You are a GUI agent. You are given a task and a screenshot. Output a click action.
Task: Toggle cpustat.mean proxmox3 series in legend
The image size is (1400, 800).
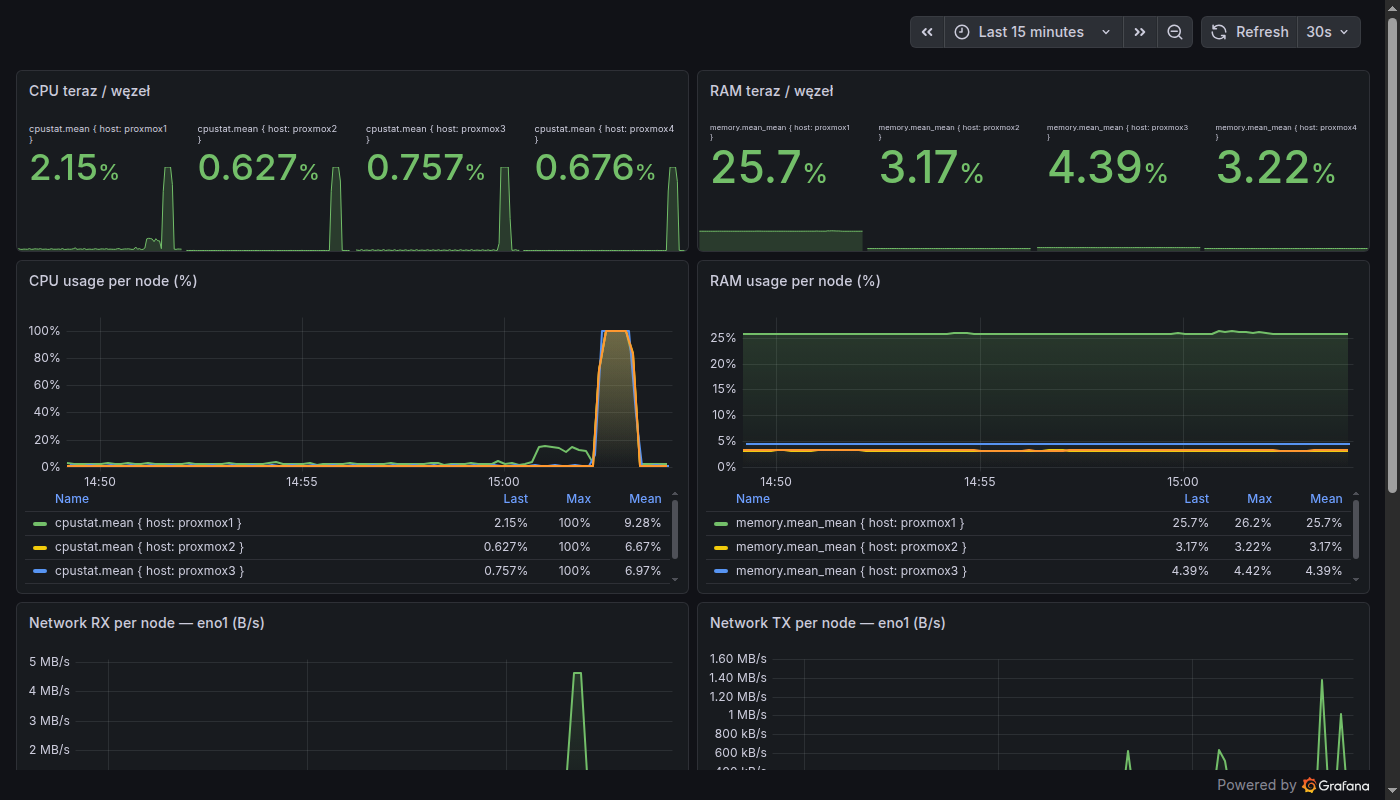[149, 571]
